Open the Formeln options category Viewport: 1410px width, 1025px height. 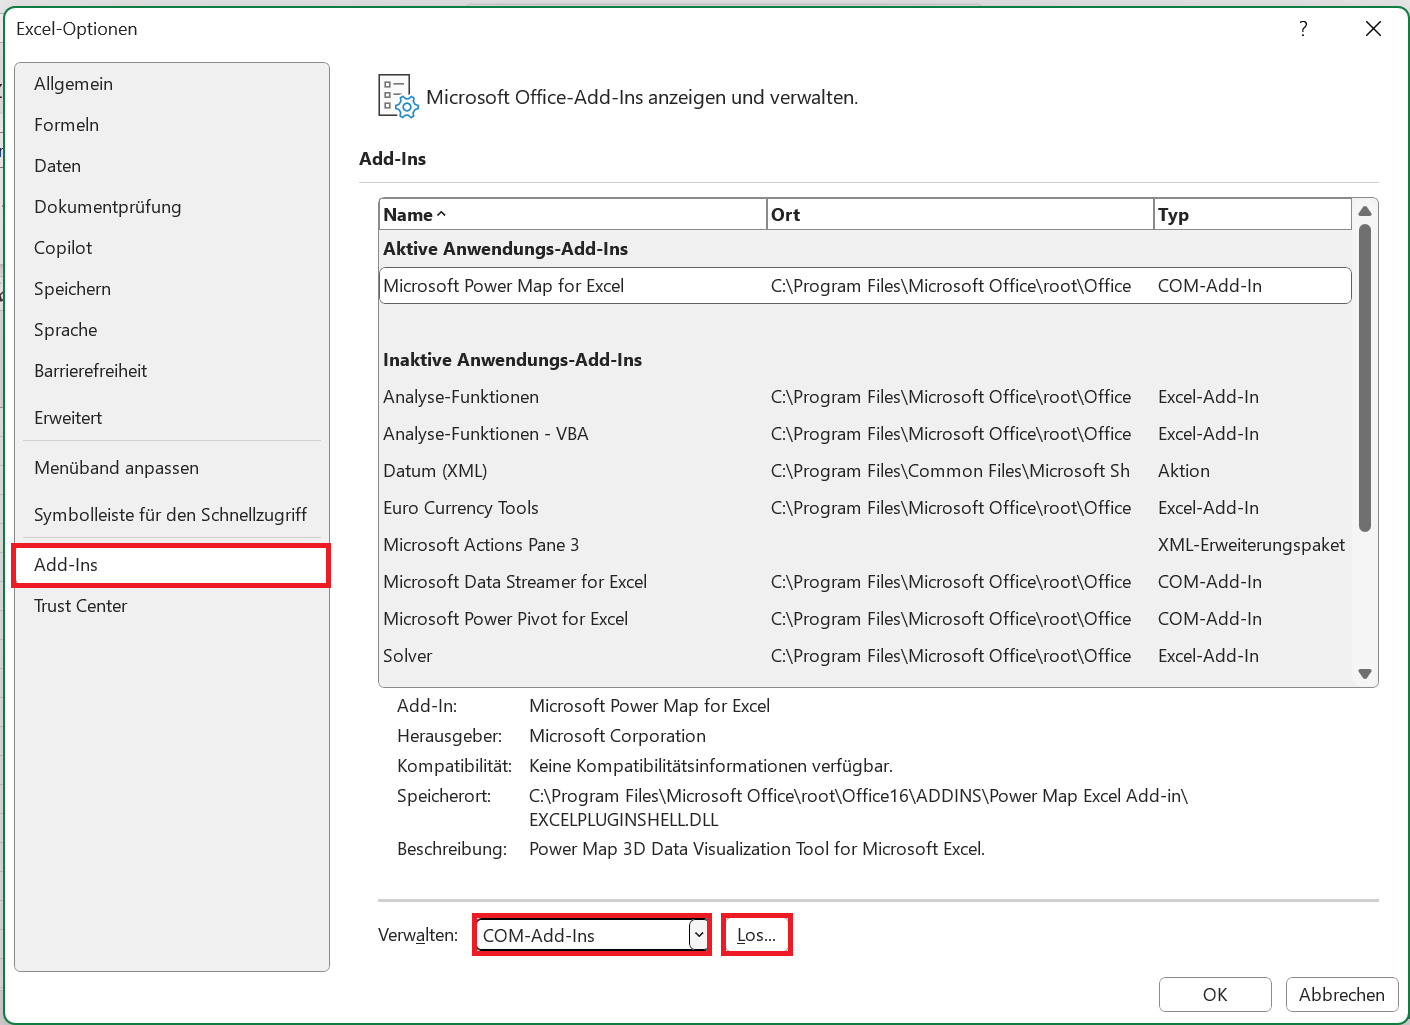172,125
